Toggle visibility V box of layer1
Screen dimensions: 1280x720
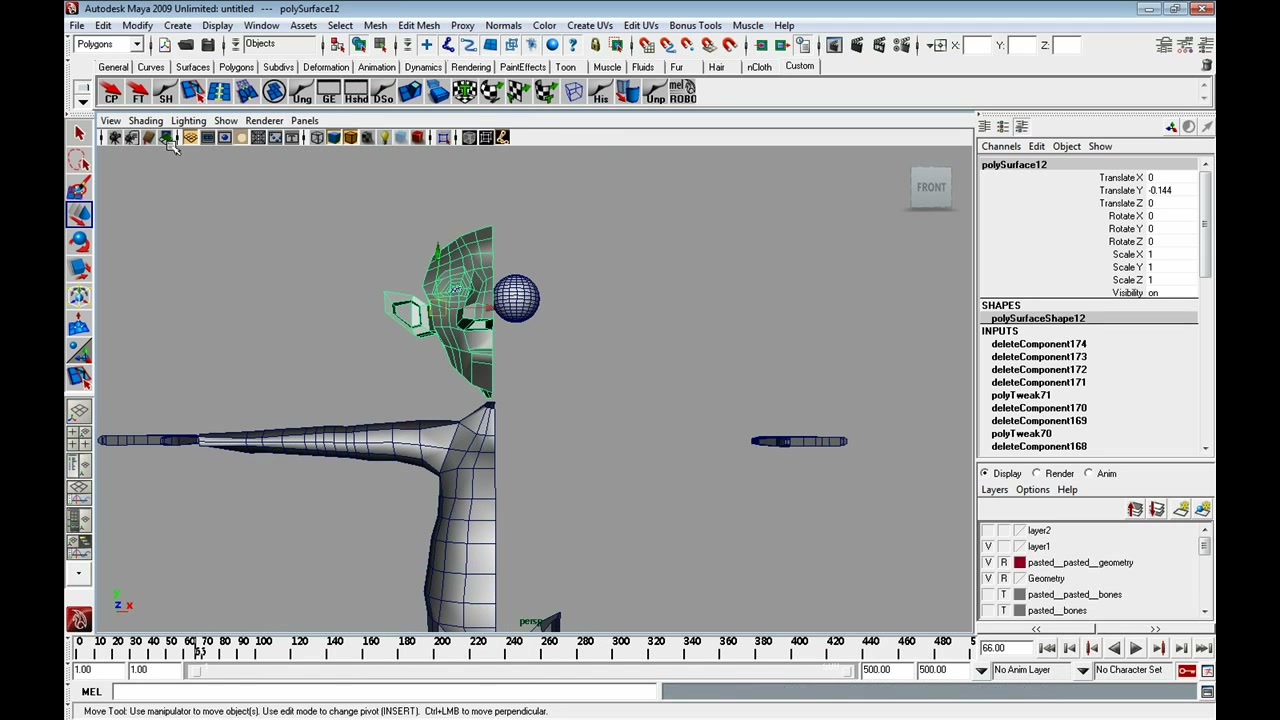[988, 547]
